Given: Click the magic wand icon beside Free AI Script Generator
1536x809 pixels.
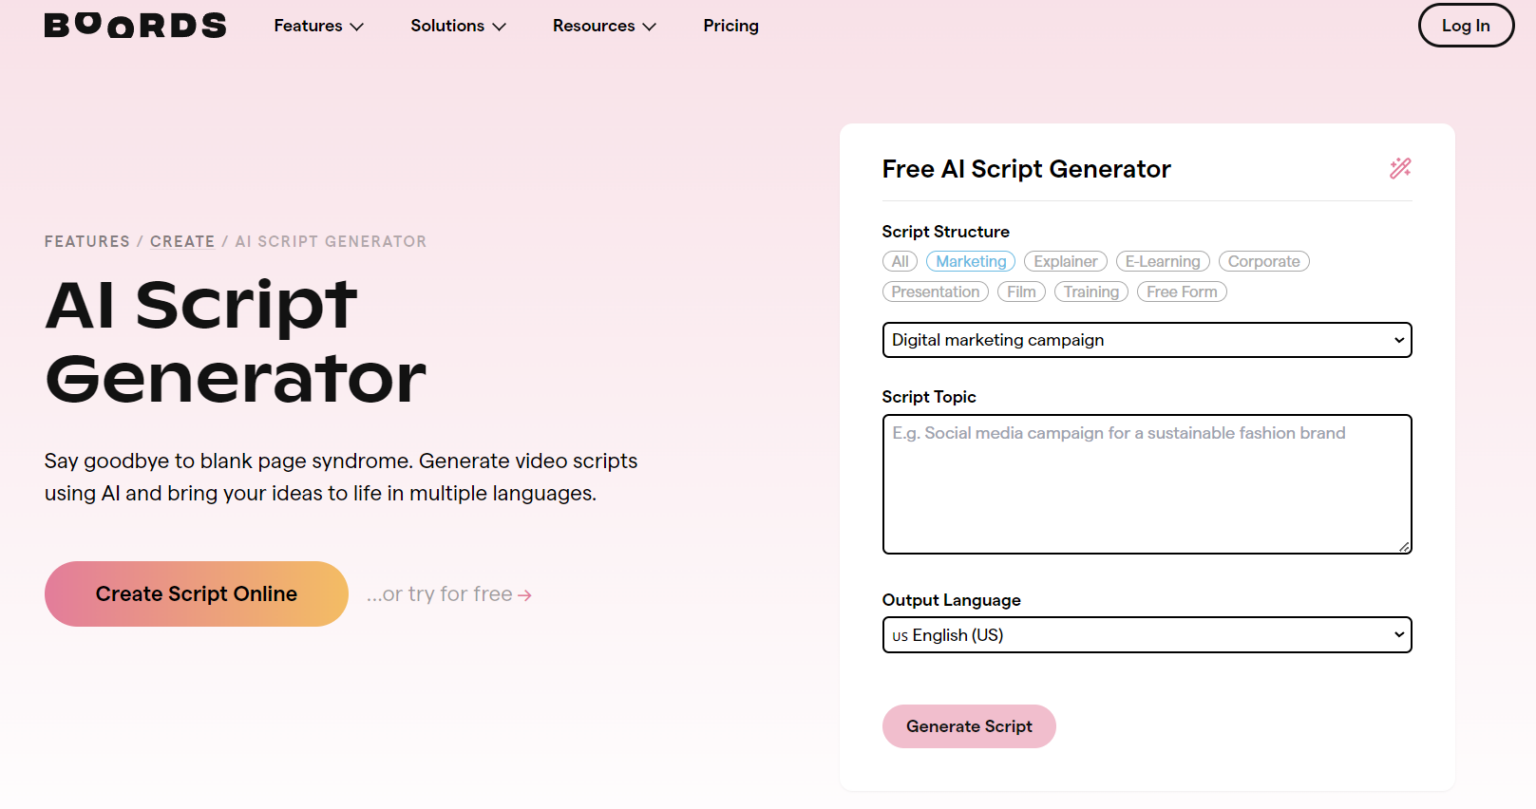Looking at the screenshot, I should tap(1400, 168).
